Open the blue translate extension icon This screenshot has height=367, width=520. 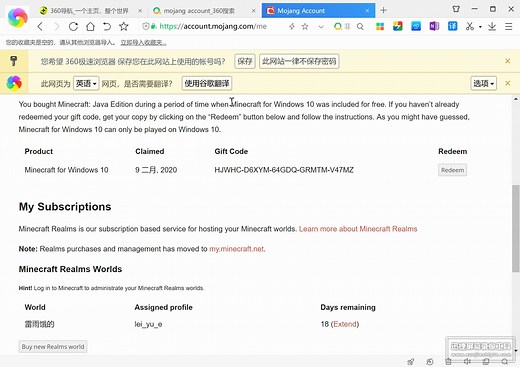point(452,26)
